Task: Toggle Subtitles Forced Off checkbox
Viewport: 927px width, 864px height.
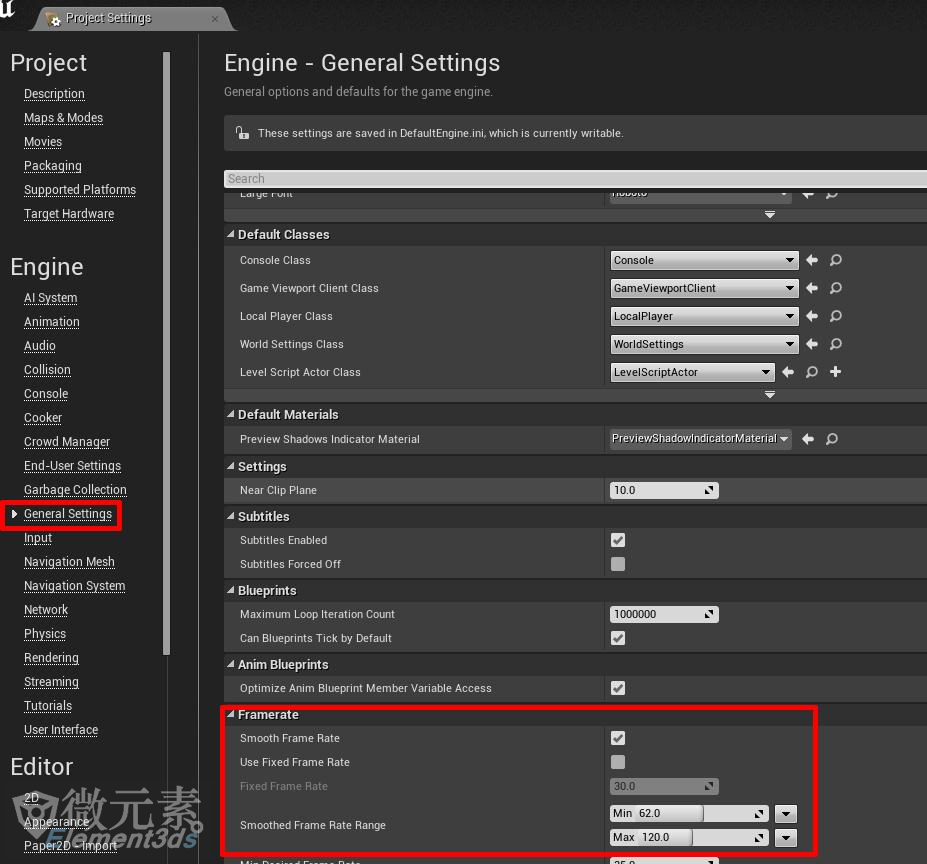Action: [x=618, y=564]
